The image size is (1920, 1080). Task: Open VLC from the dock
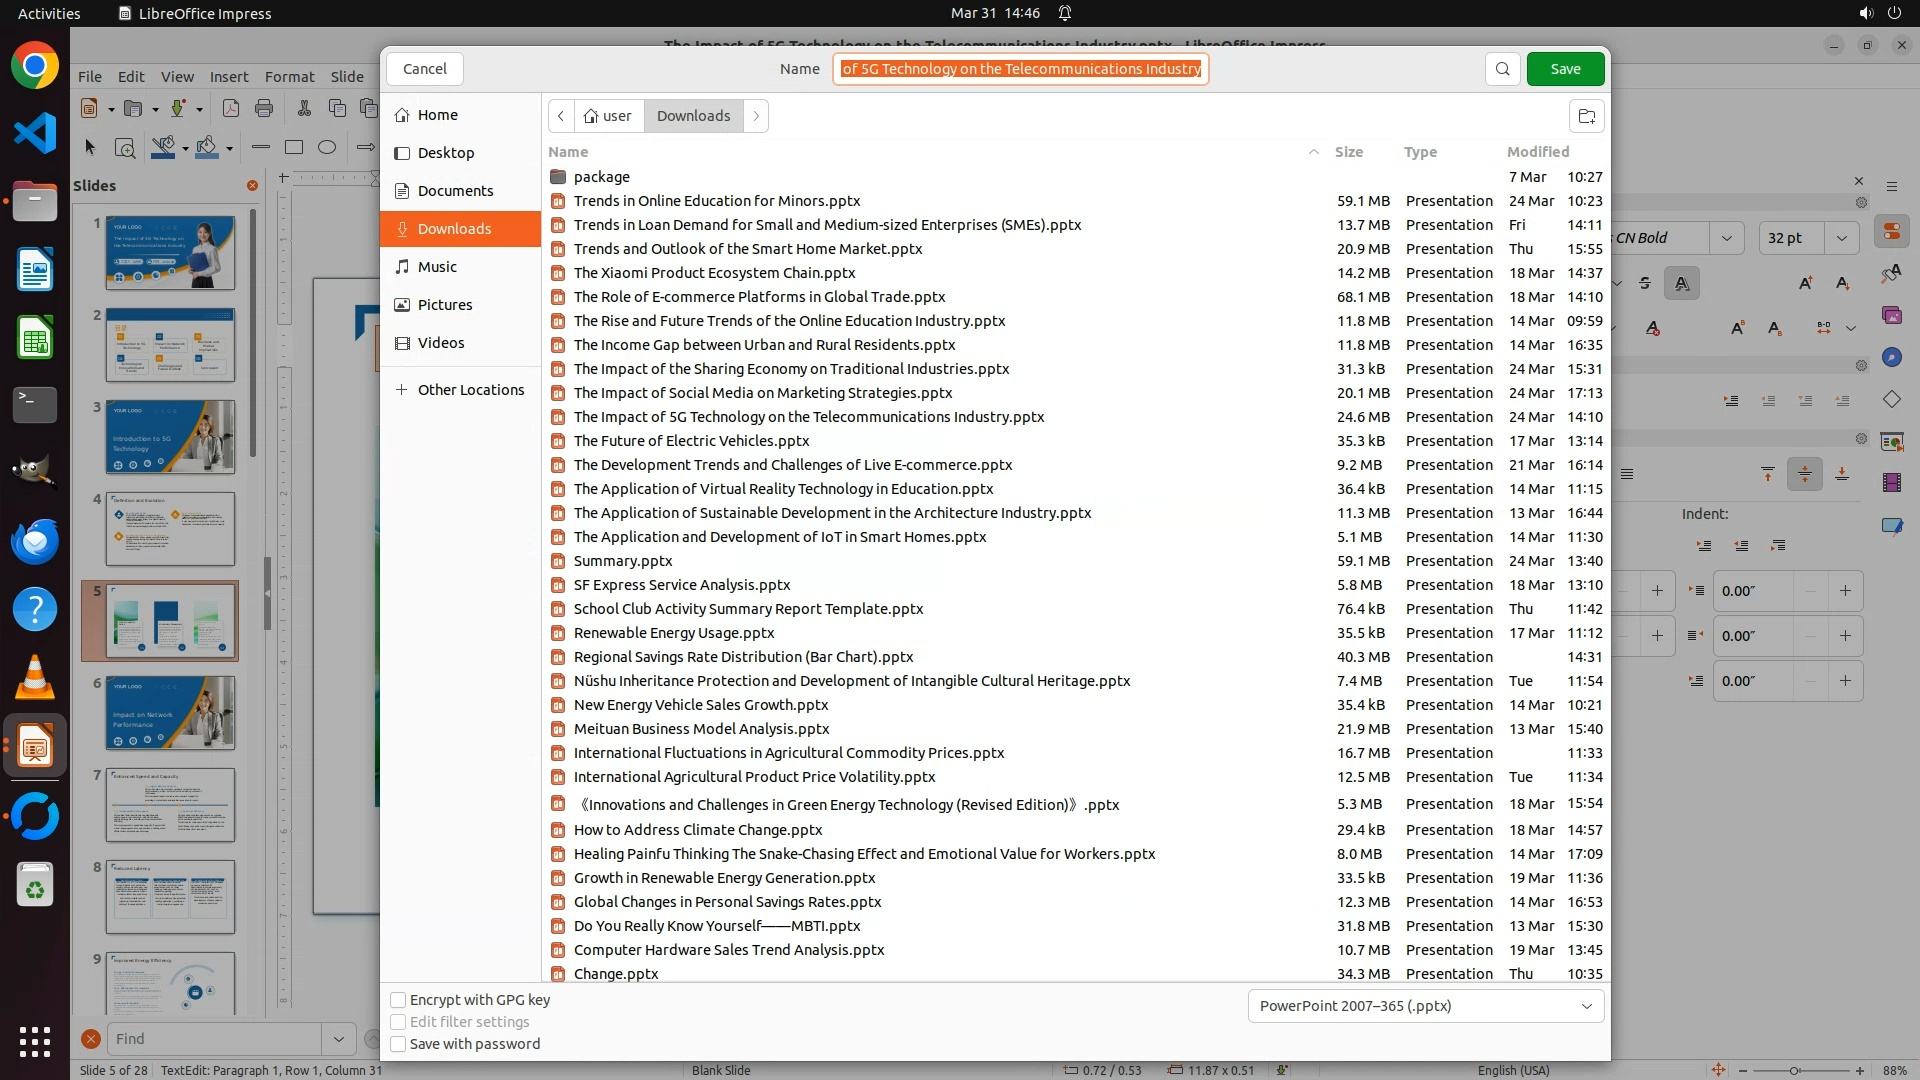[x=35, y=679]
